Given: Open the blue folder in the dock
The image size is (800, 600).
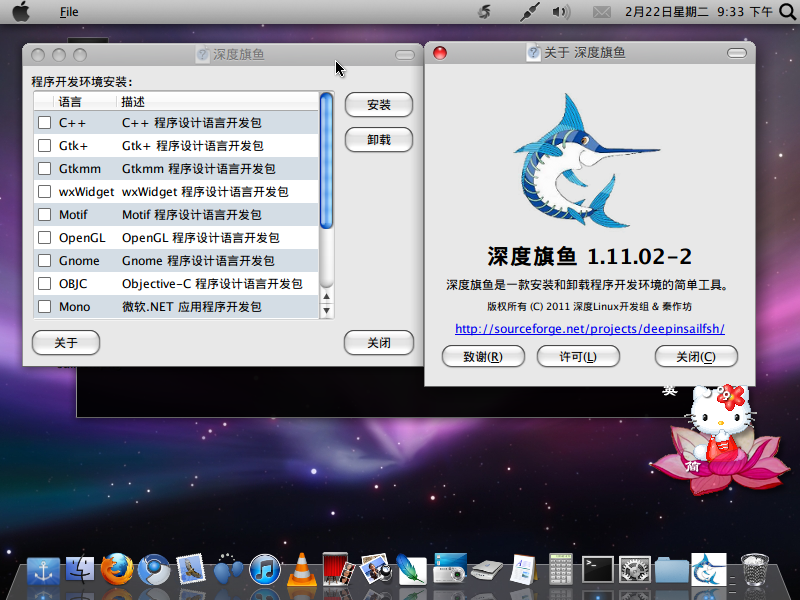Looking at the screenshot, I should pos(671,570).
